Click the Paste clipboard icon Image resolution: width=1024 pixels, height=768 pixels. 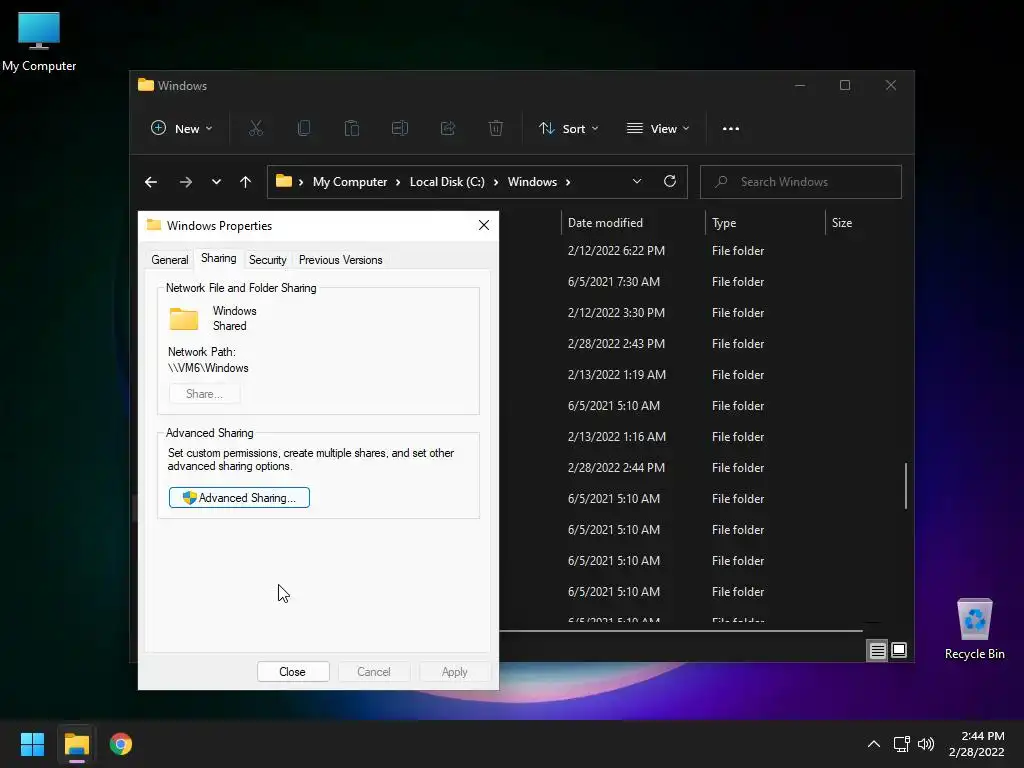(352, 129)
